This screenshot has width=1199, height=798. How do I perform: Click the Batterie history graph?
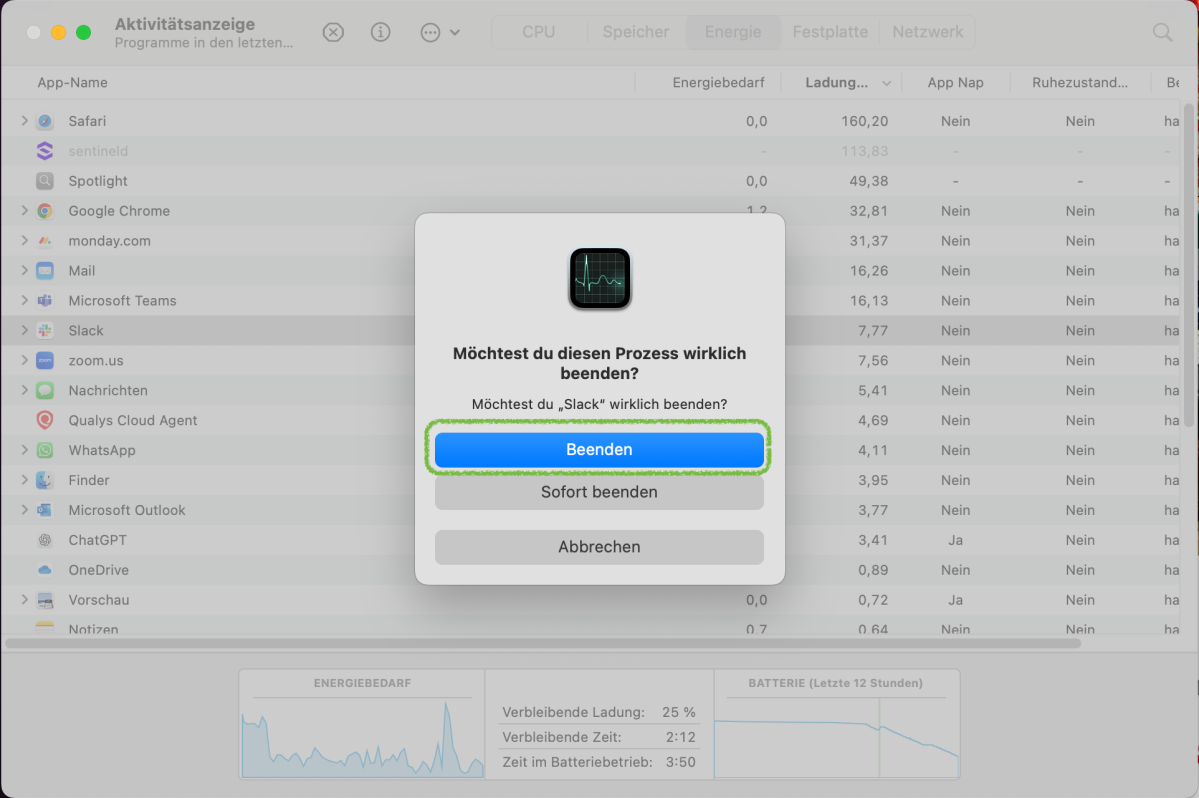[837, 738]
